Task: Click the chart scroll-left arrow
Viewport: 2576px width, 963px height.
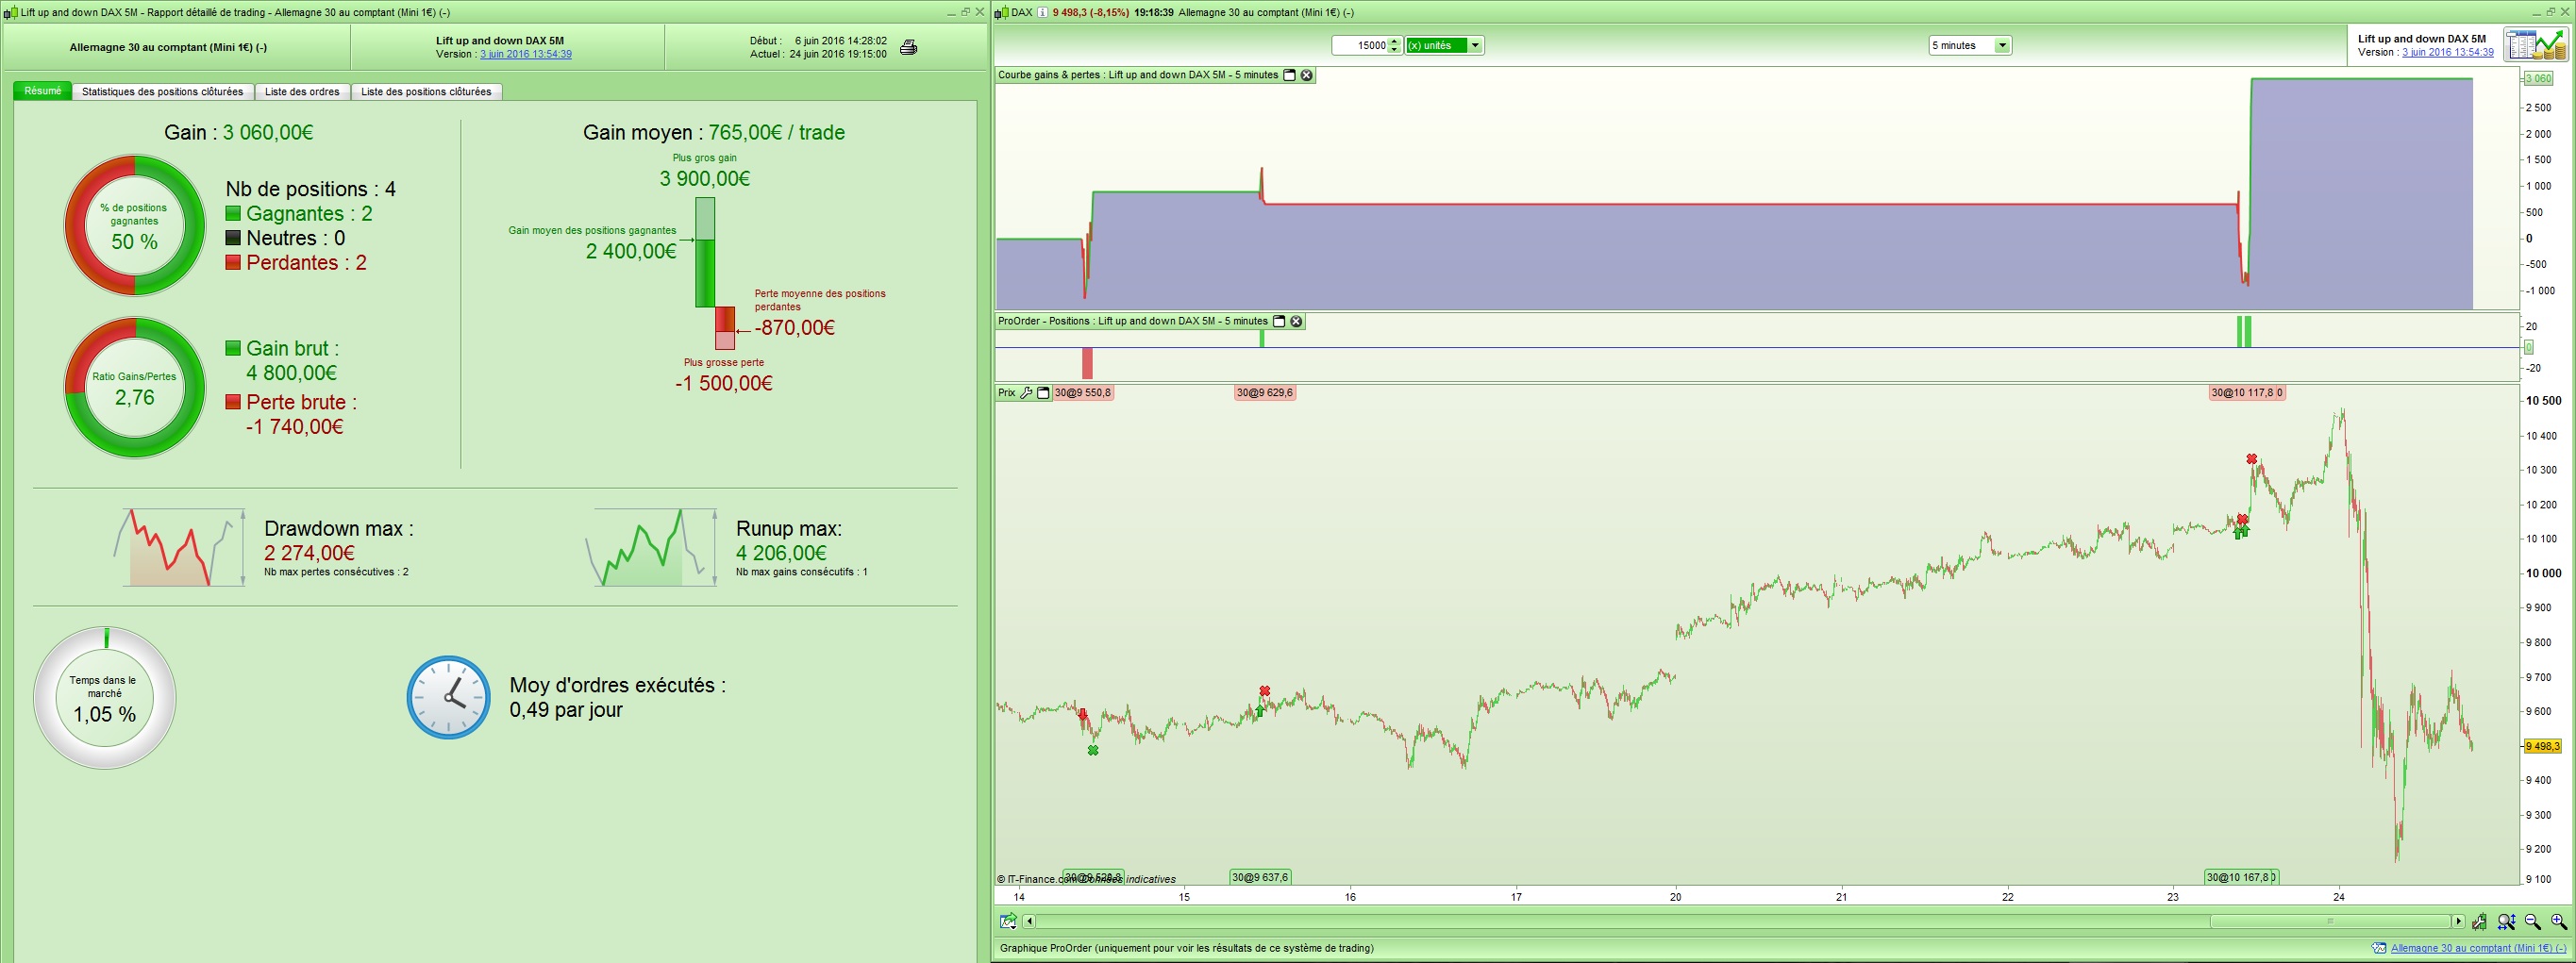Action: (1029, 921)
